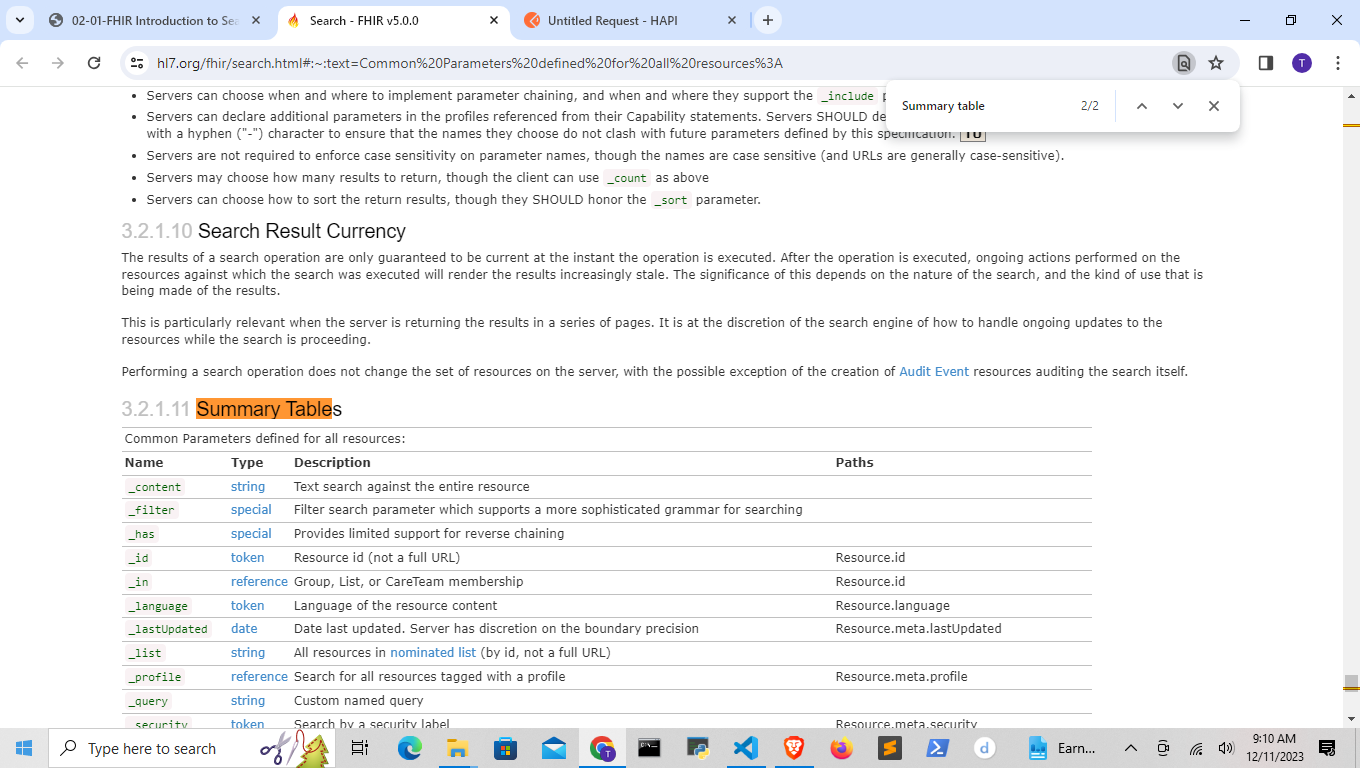Close the Untitled Request - HAPI tab

(732, 20)
